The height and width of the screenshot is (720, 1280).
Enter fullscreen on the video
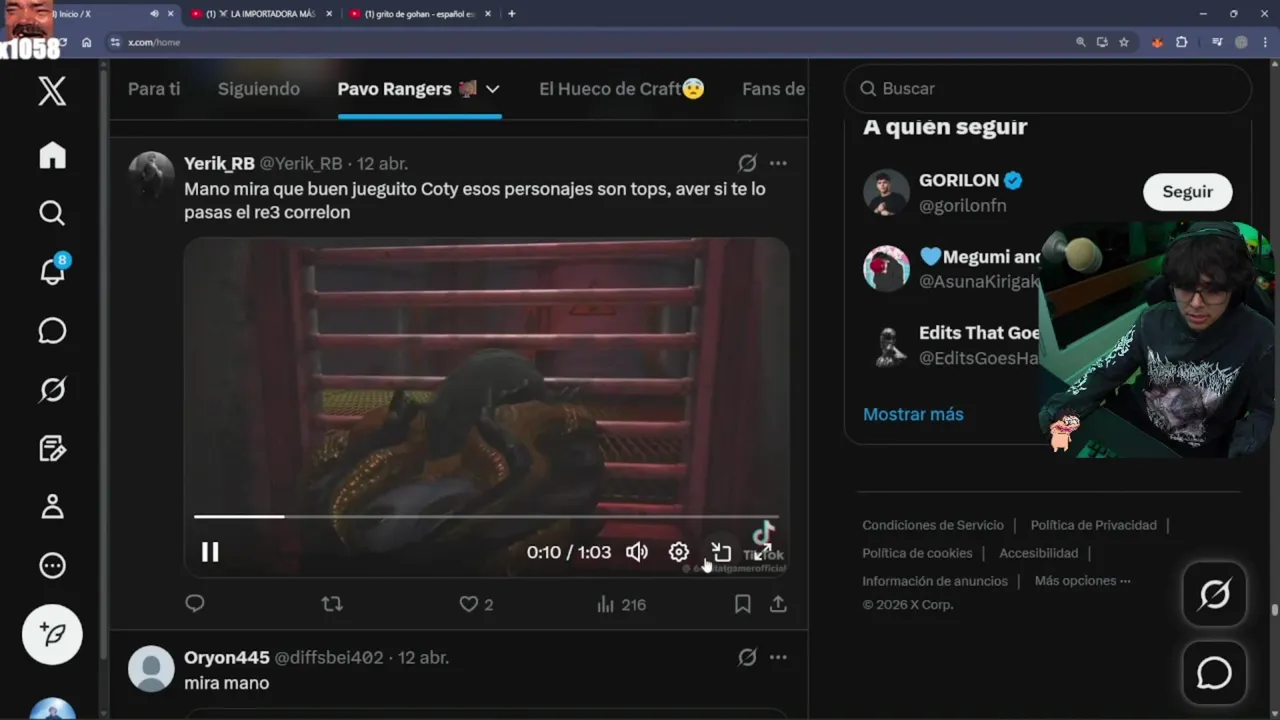click(762, 552)
